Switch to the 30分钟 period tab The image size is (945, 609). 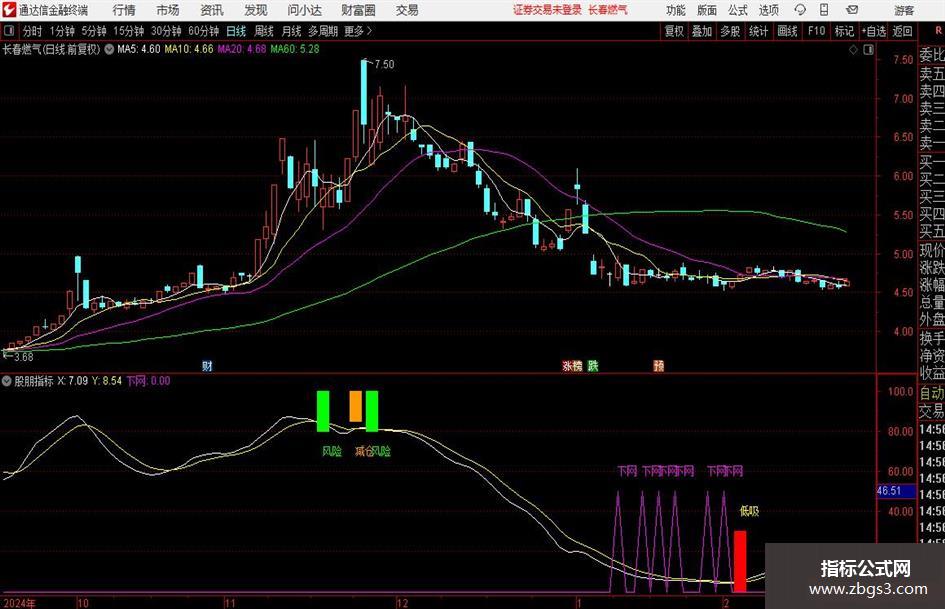point(166,31)
